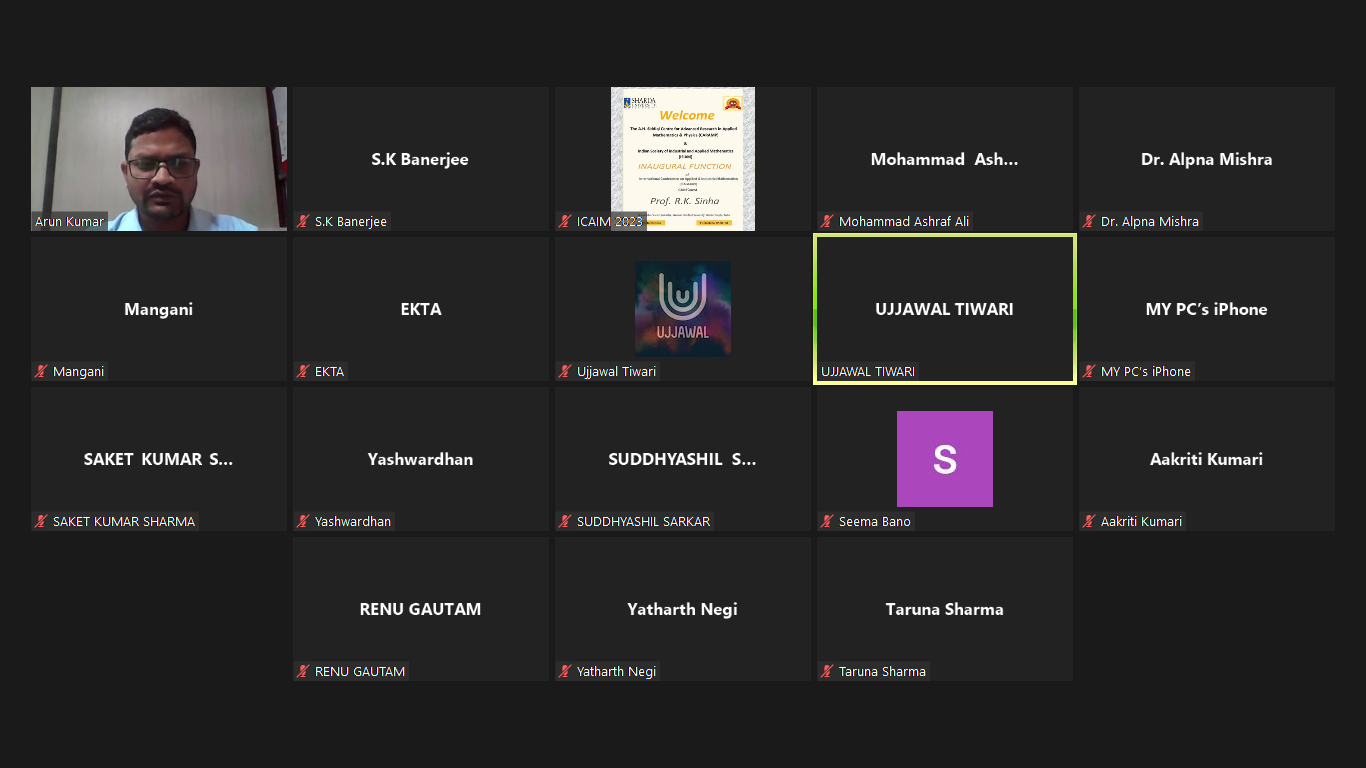The image size is (1366, 768).
Task: Click Seema Bano's muted microphone icon
Action: pyautogui.click(x=827, y=521)
